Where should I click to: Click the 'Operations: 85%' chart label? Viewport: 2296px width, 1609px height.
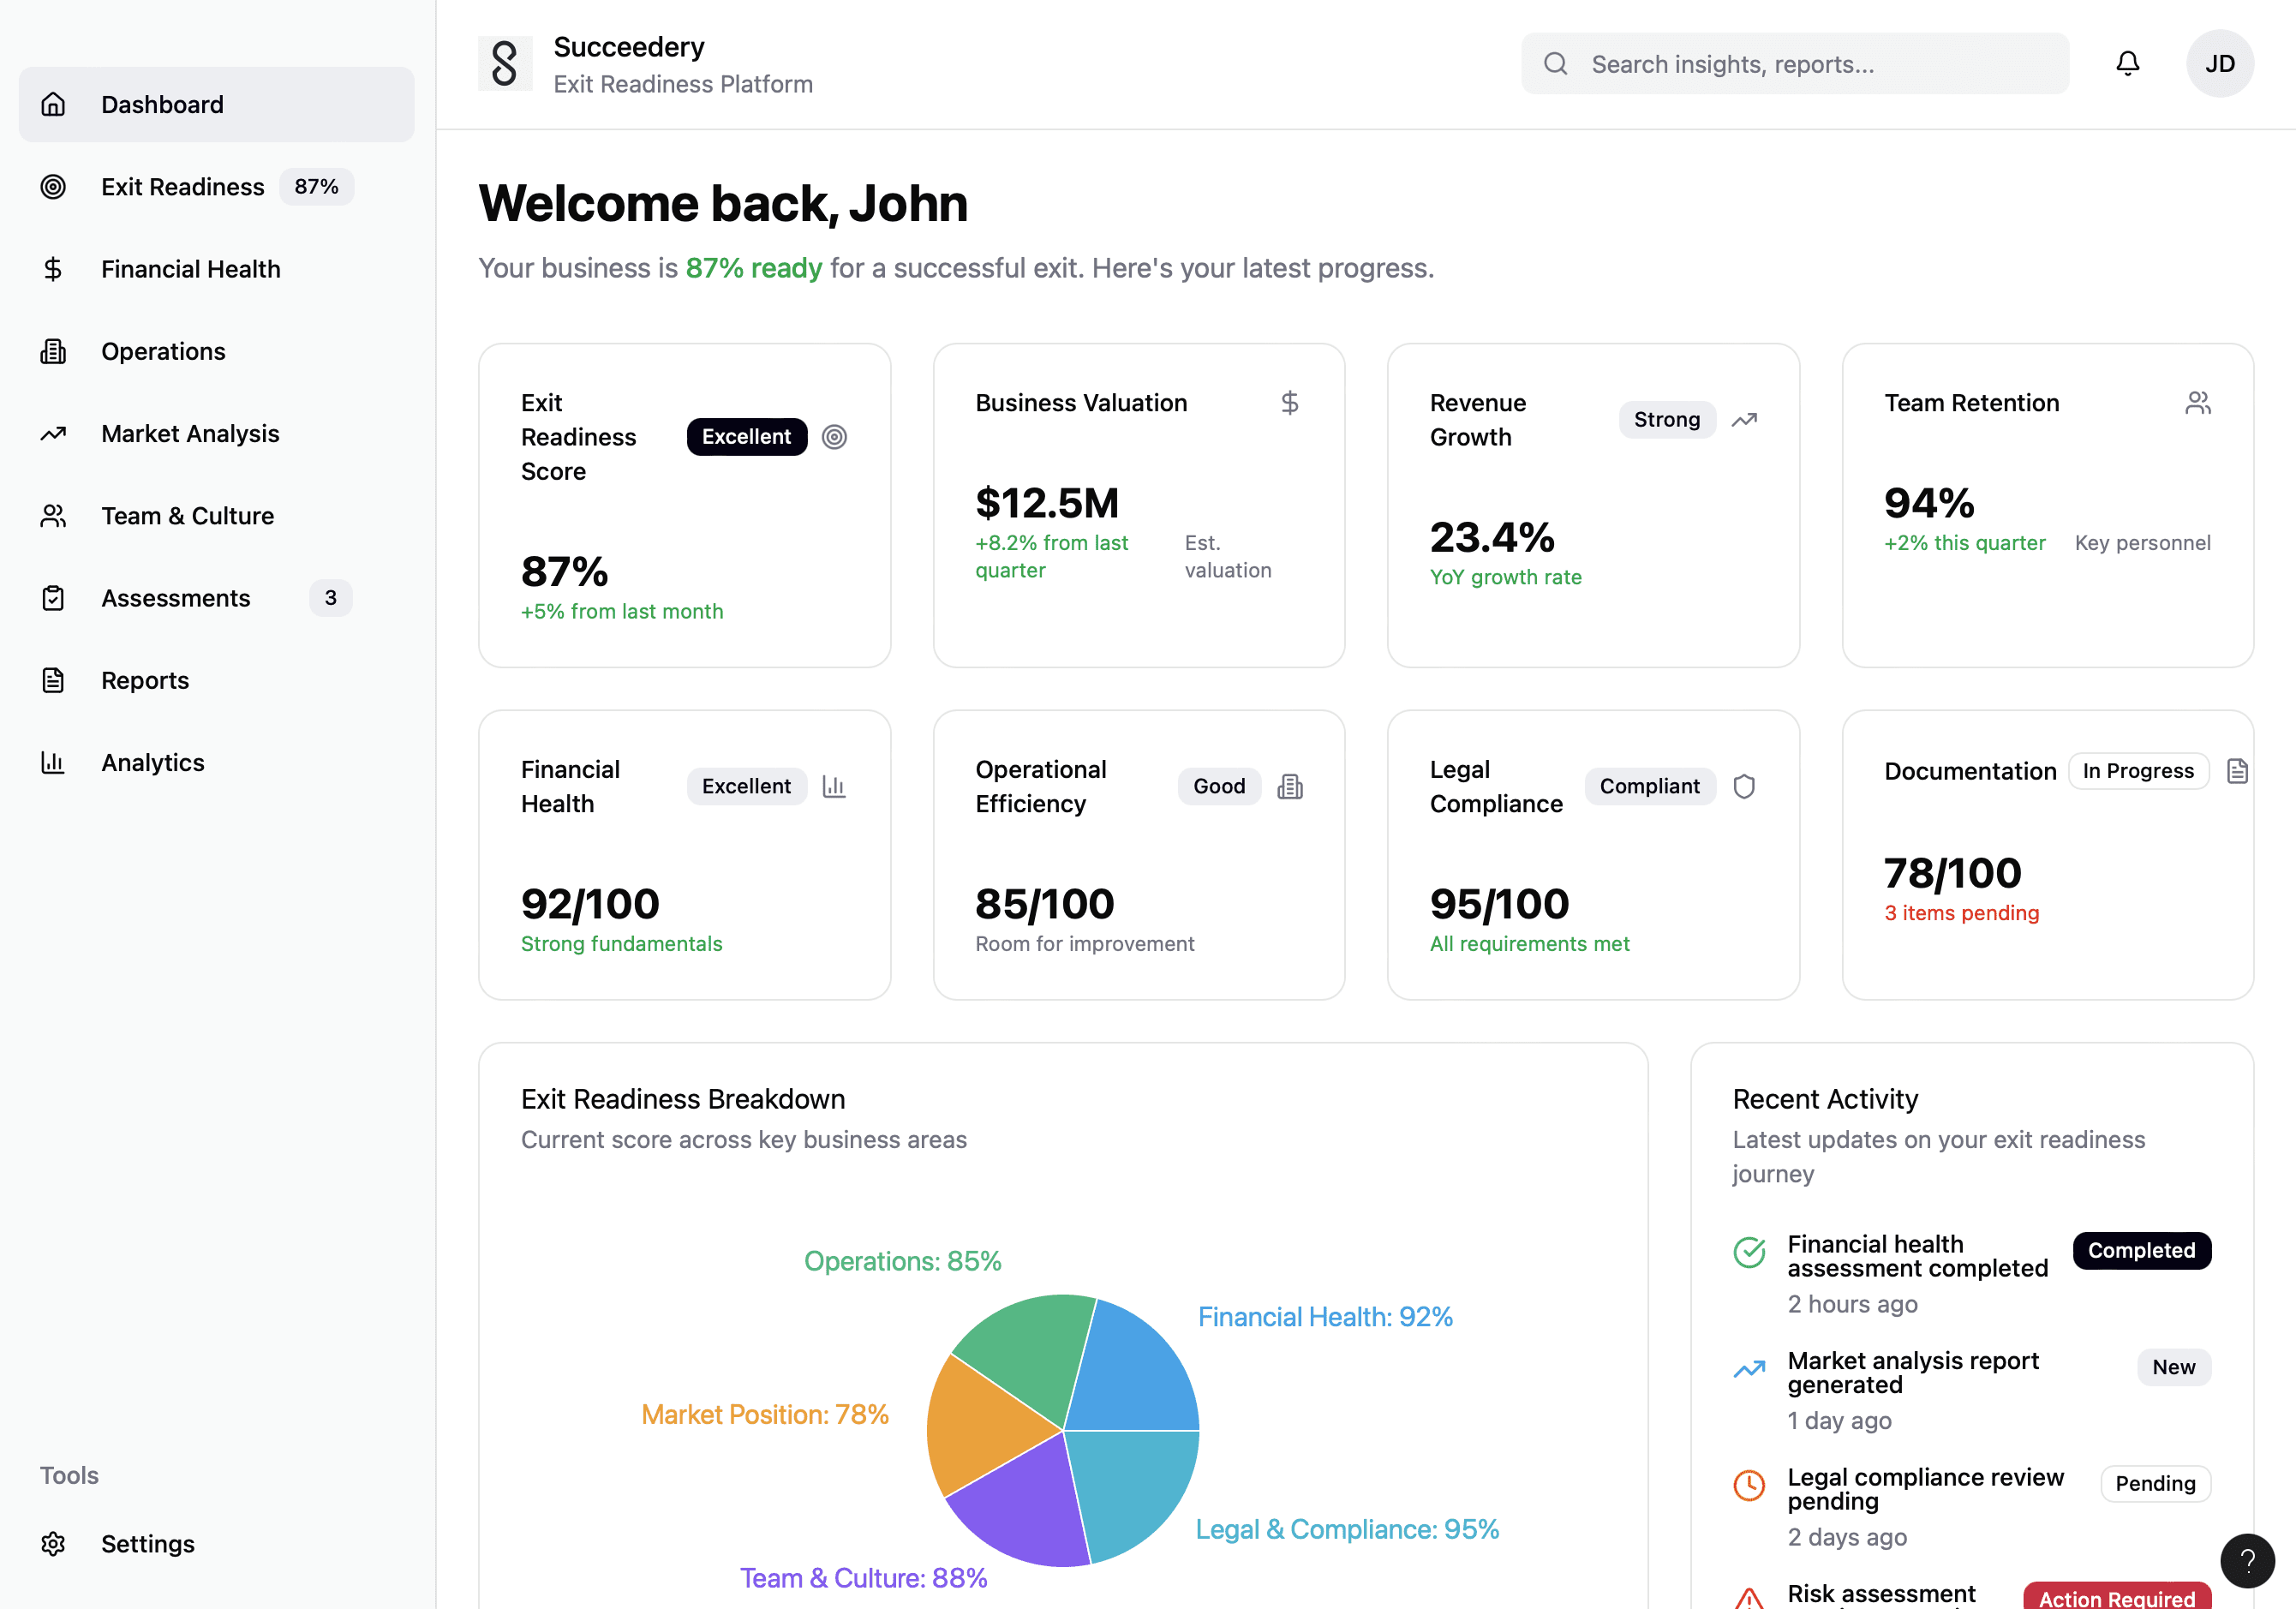pos(902,1261)
